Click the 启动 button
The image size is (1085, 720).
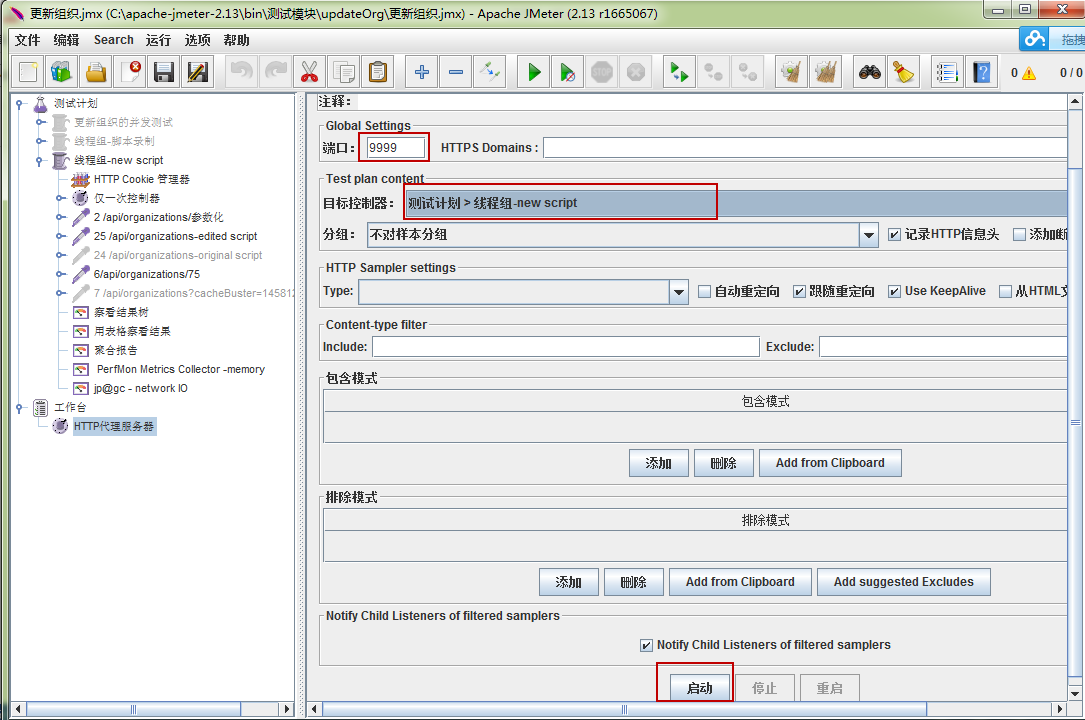[x=700, y=688]
